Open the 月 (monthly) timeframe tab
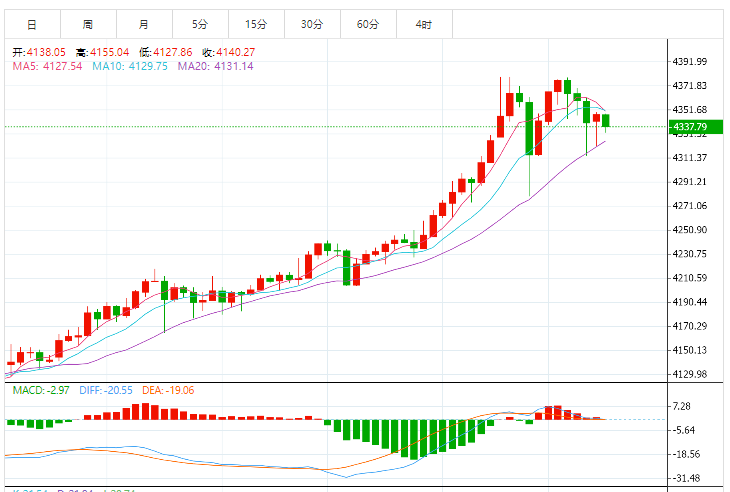 pyautogui.click(x=144, y=23)
